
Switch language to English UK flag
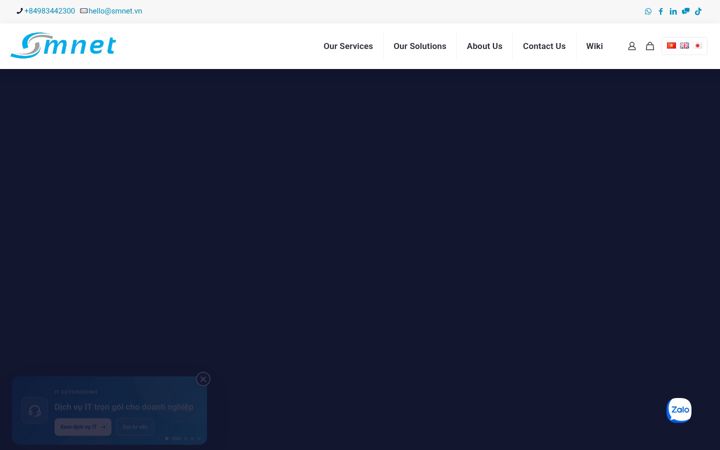(684, 45)
